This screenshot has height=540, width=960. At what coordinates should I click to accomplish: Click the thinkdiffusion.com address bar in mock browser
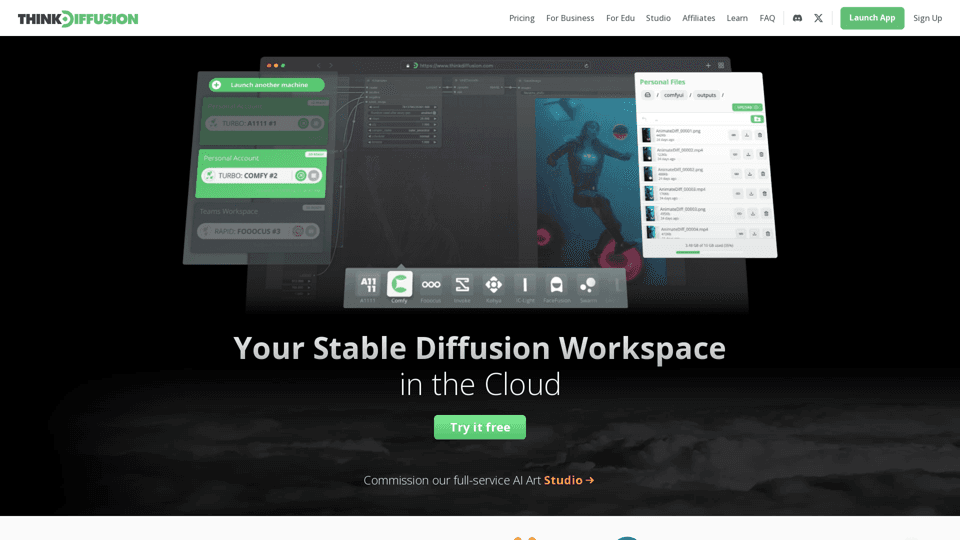click(x=496, y=66)
